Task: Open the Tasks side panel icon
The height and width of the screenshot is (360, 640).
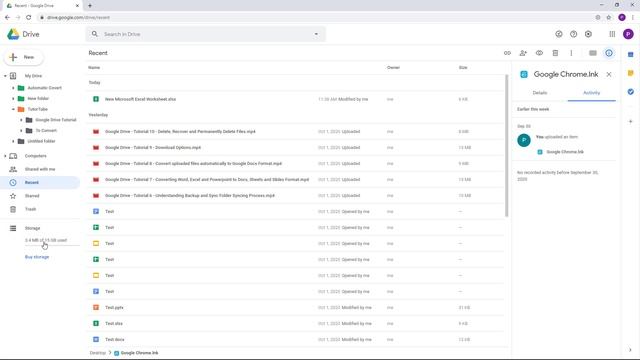Action: (630, 92)
